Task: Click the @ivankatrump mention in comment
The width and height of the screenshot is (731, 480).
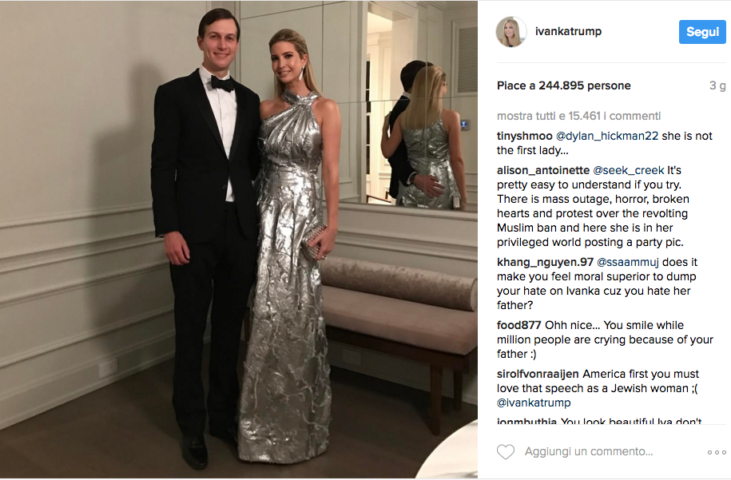Action: point(533,403)
